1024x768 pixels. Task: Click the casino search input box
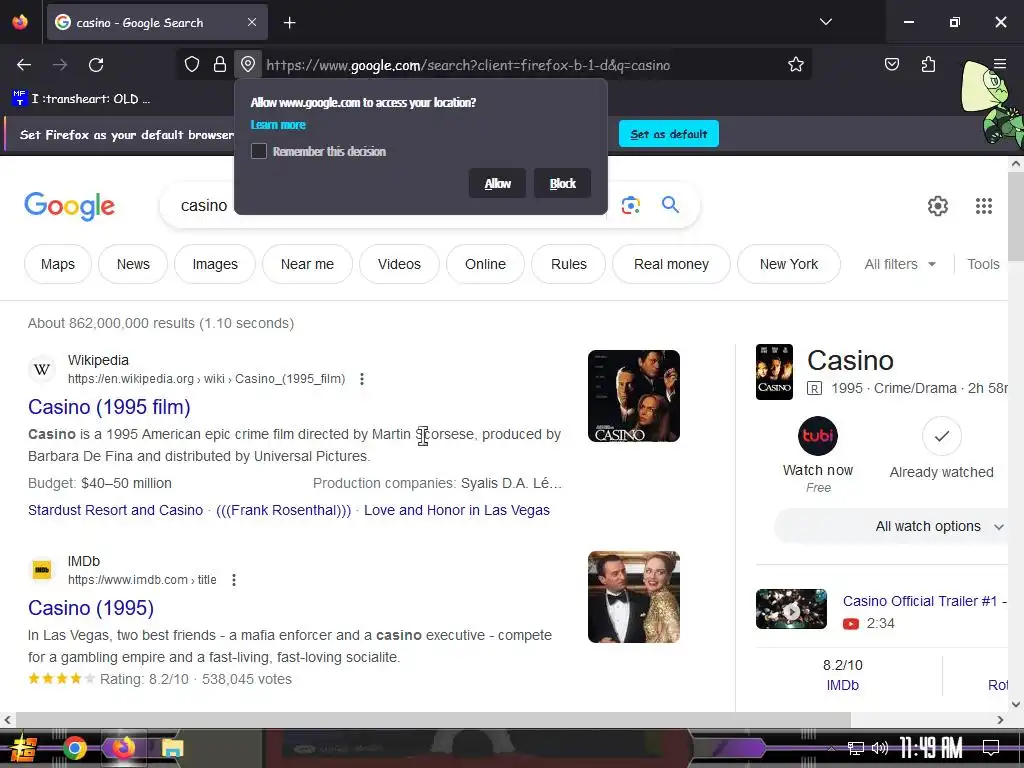[204, 205]
